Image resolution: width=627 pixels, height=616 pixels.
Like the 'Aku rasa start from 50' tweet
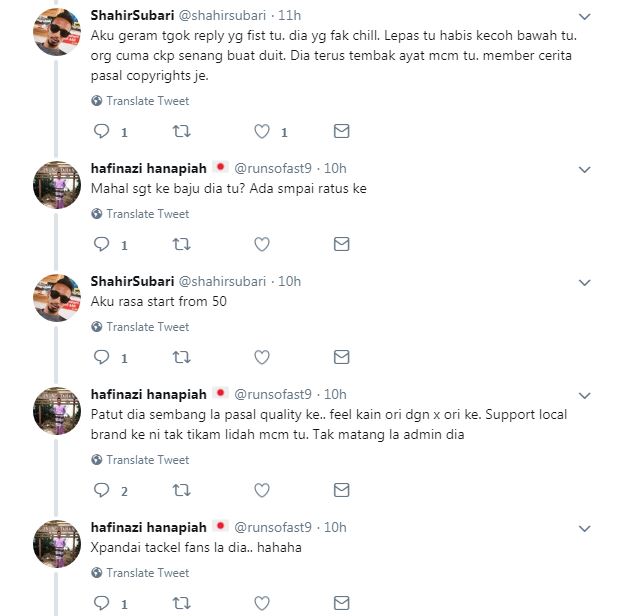pyautogui.click(x=262, y=357)
